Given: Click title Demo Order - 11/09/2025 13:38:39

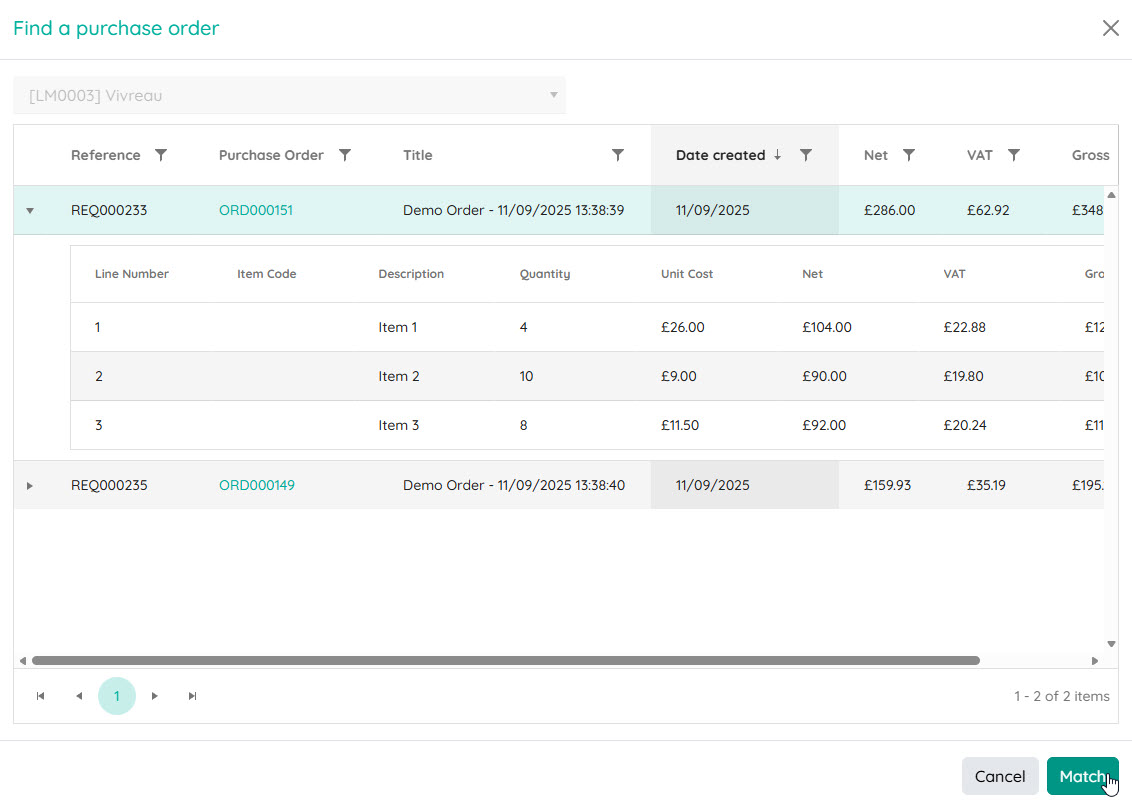Looking at the screenshot, I should point(513,210).
